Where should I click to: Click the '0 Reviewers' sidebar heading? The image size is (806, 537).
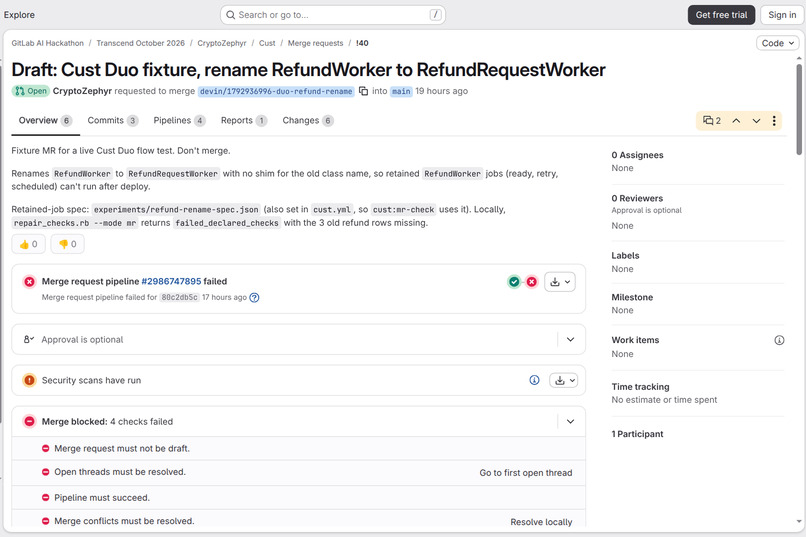pos(637,198)
